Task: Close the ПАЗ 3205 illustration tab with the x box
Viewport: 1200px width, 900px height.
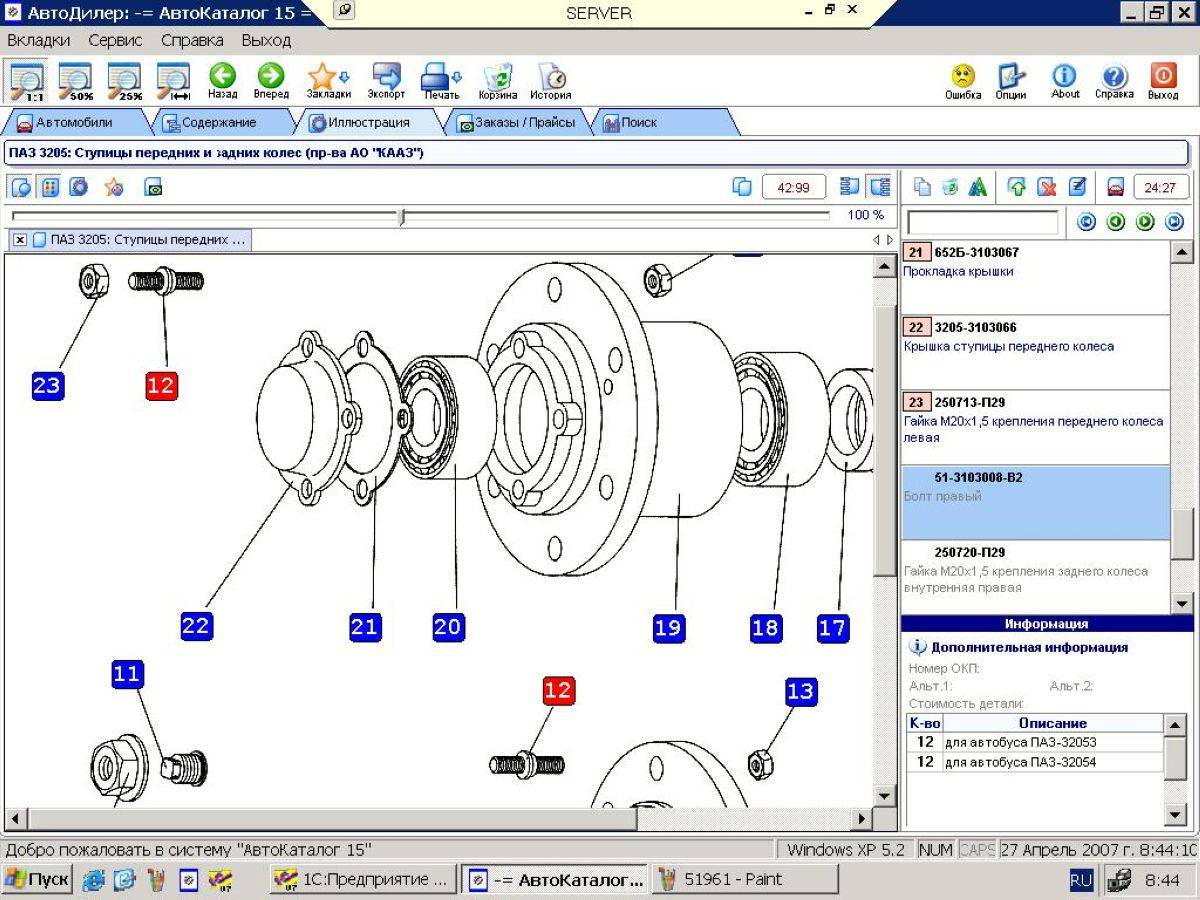Action: point(20,240)
